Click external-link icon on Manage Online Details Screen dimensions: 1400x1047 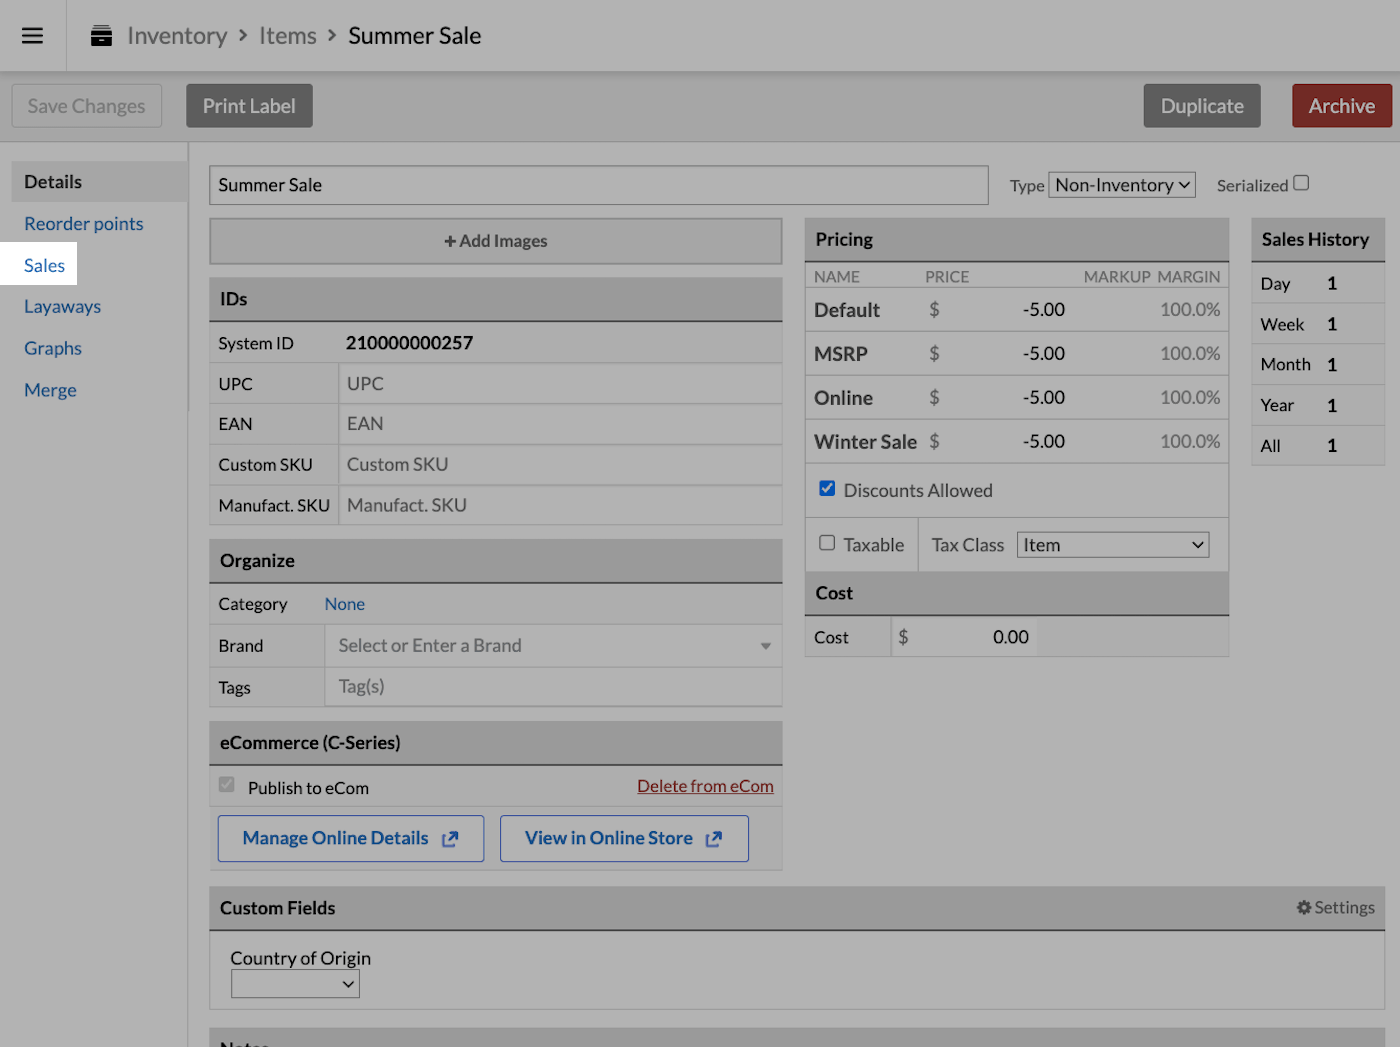pos(450,839)
